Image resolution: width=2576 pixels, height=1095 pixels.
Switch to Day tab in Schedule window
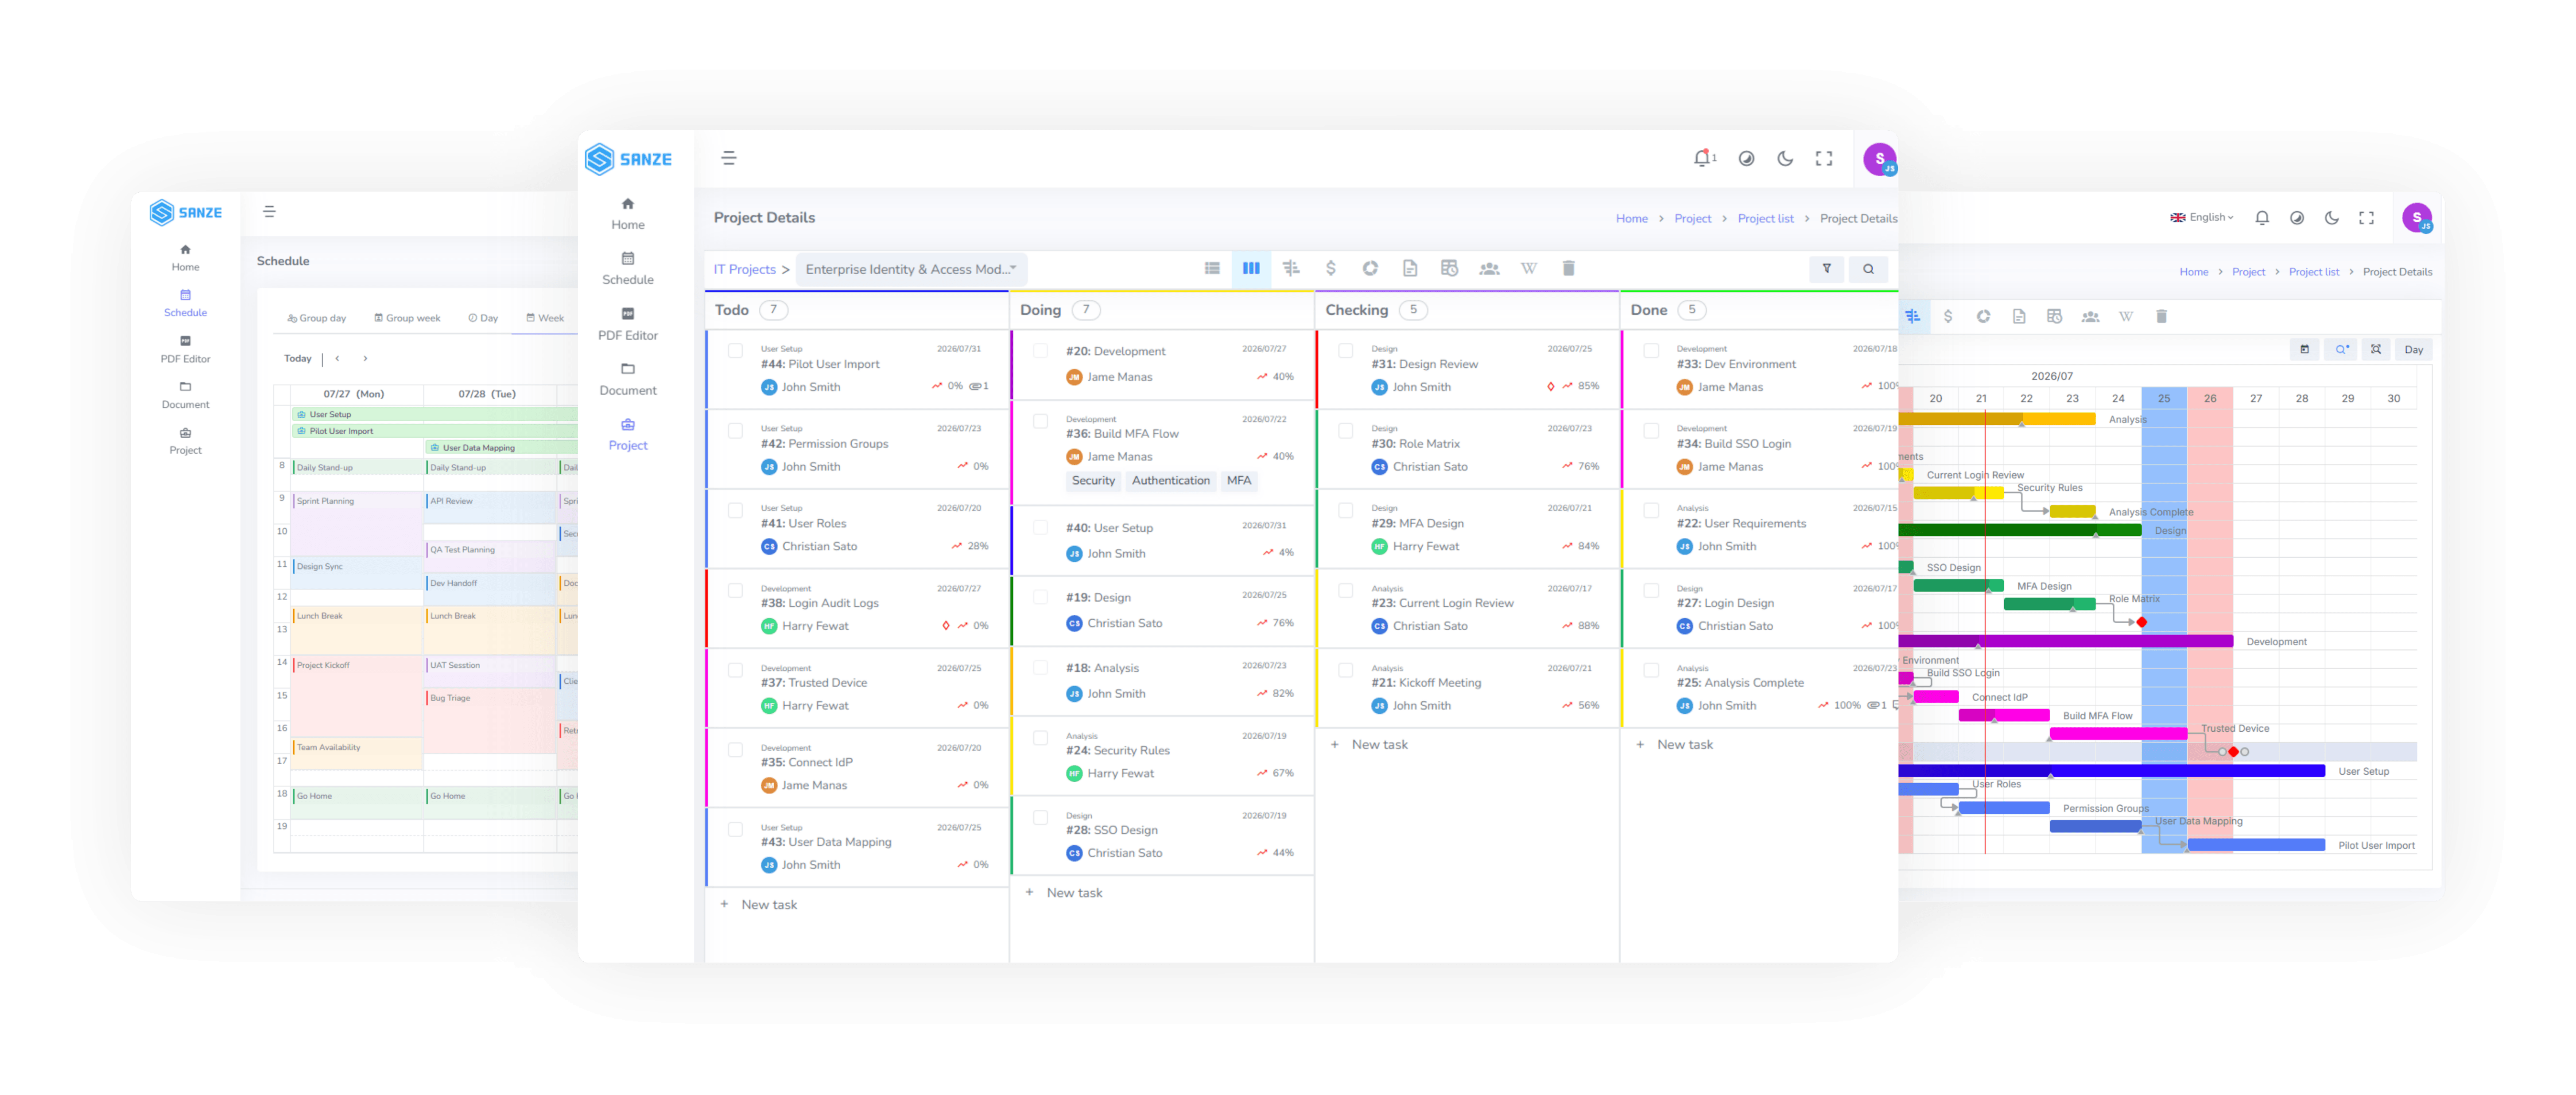pos(483,318)
